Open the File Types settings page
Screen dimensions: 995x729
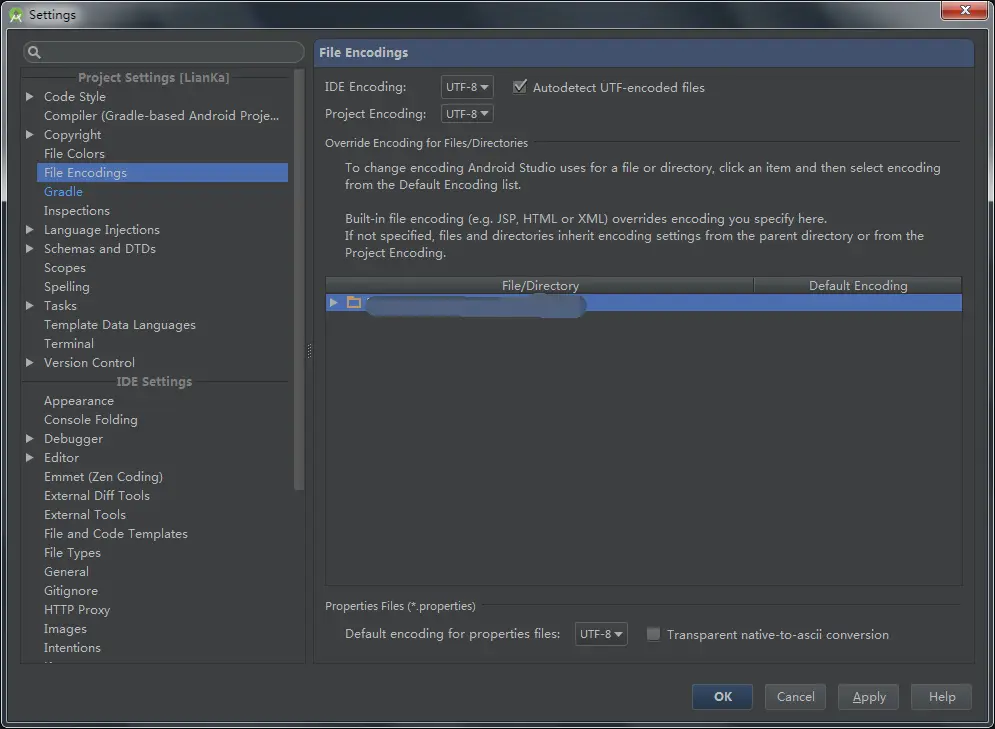tap(72, 553)
